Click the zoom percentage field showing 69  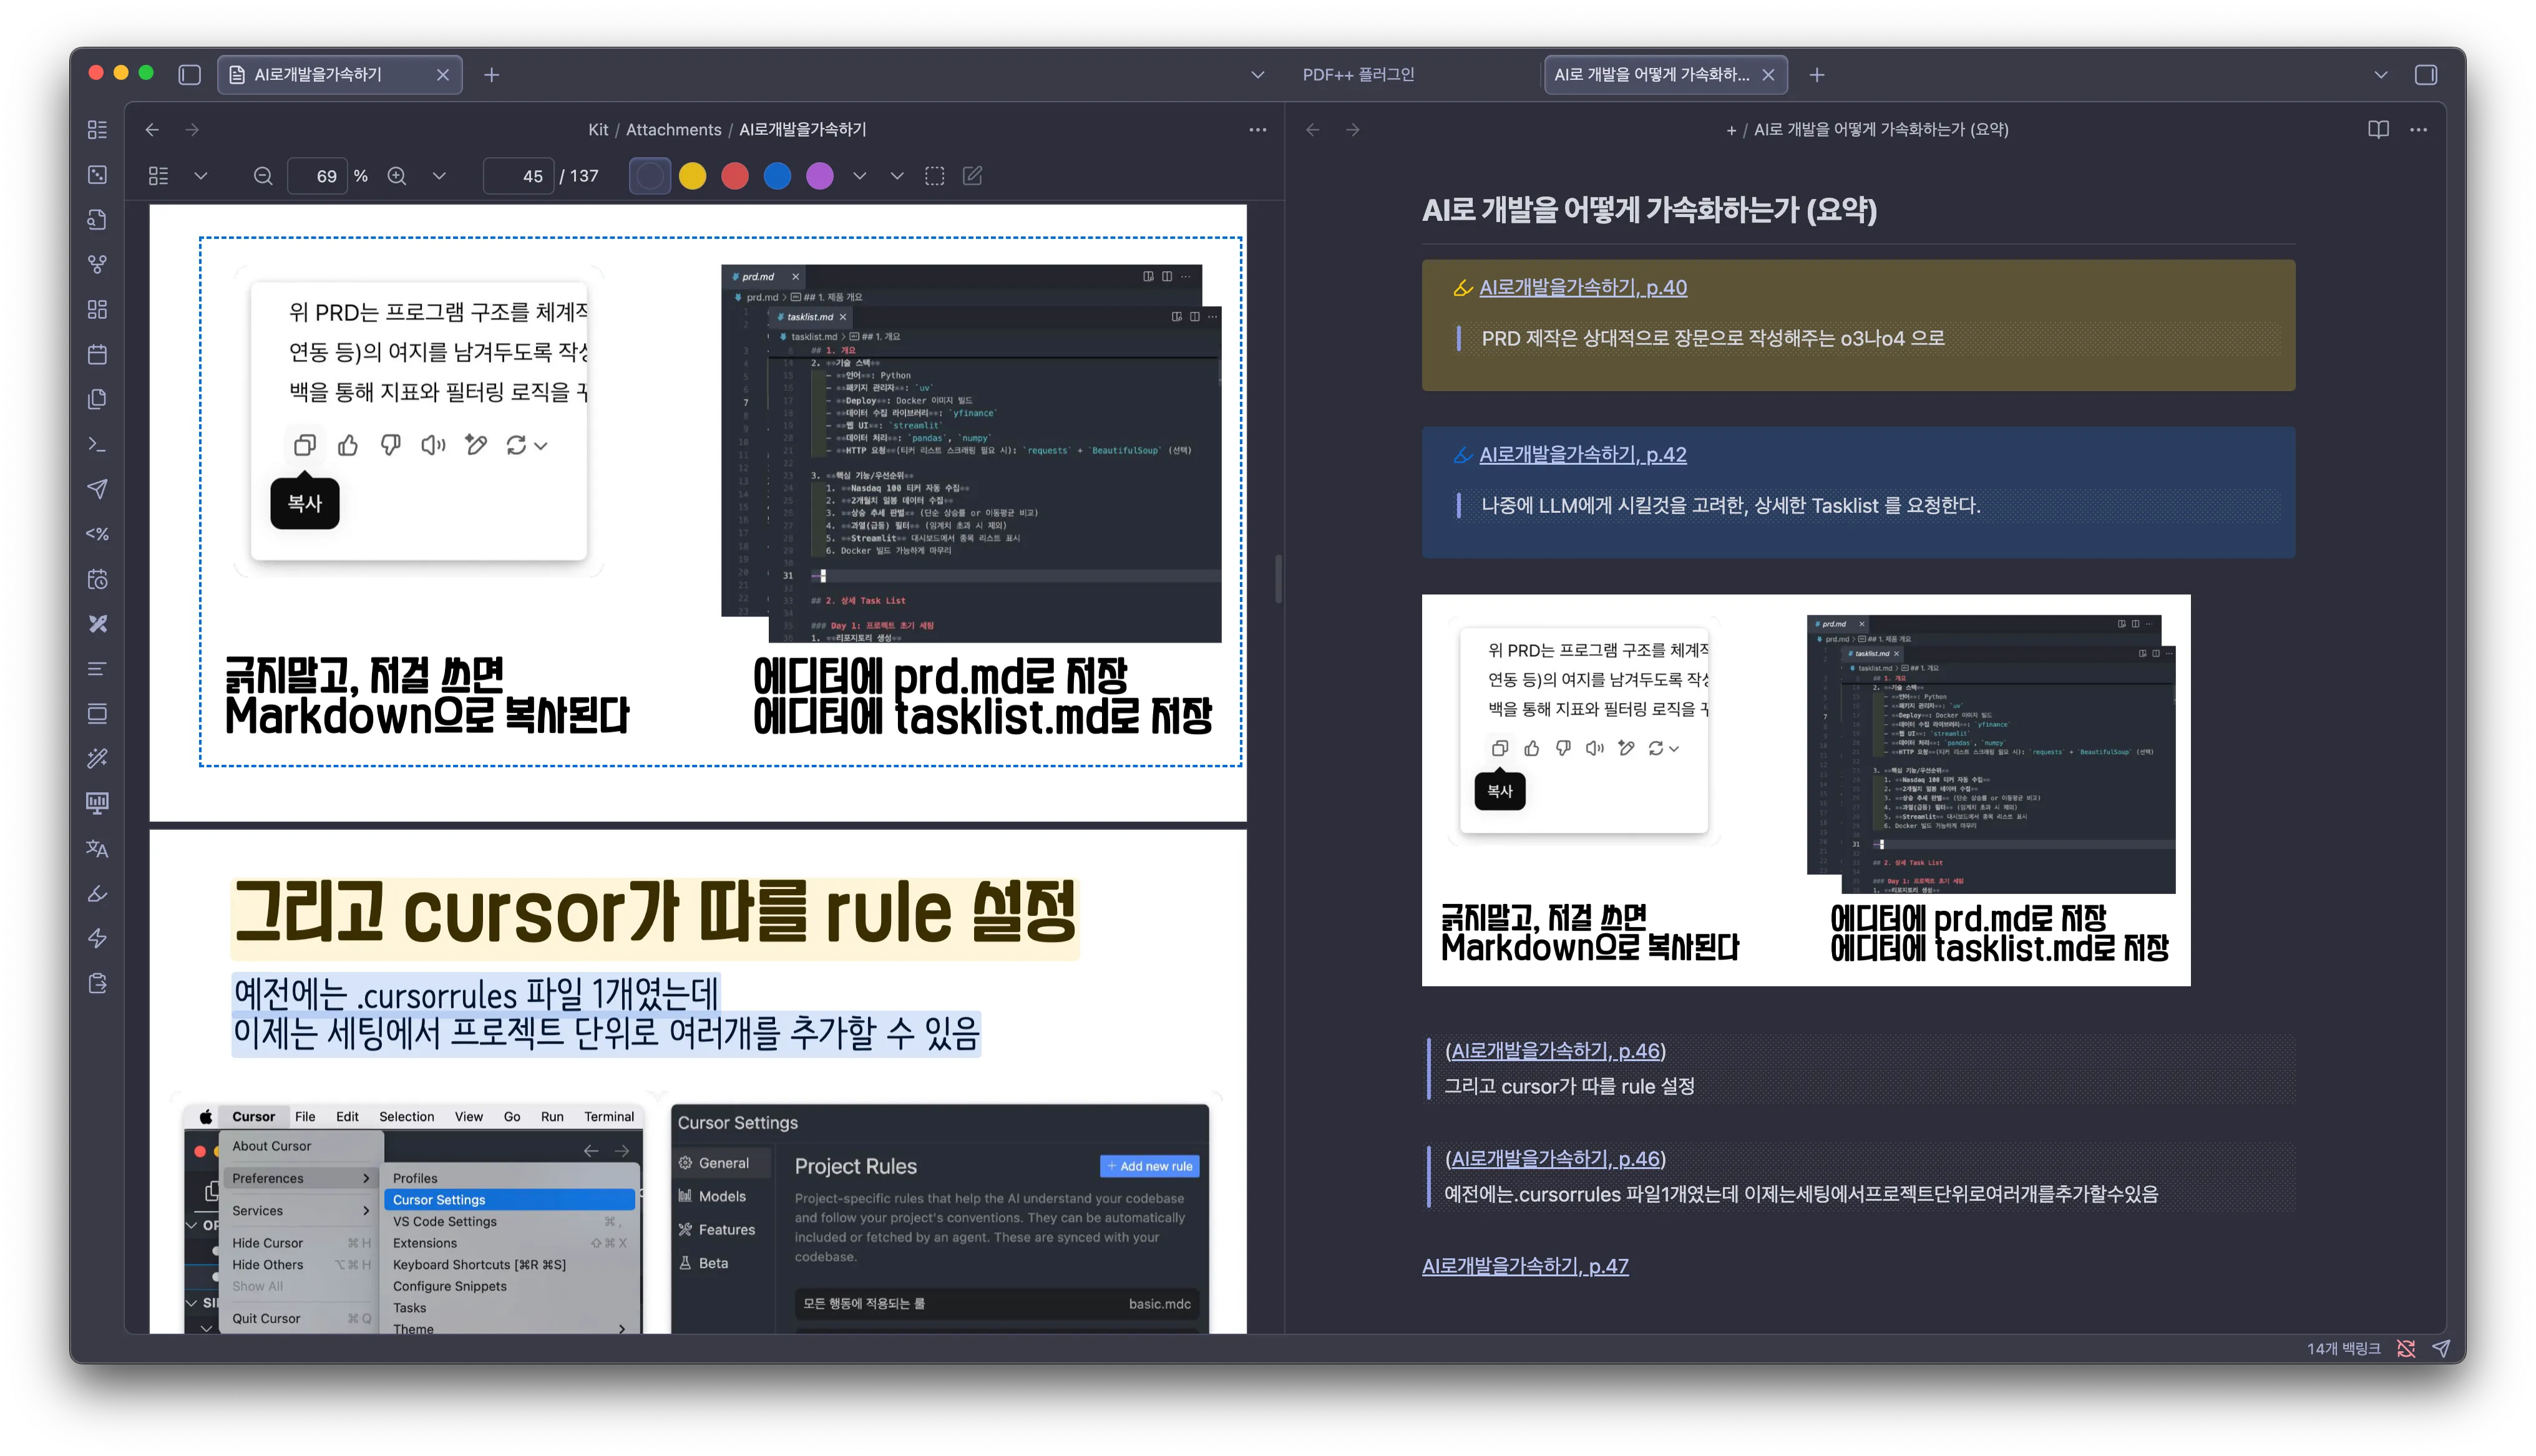[318, 176]
